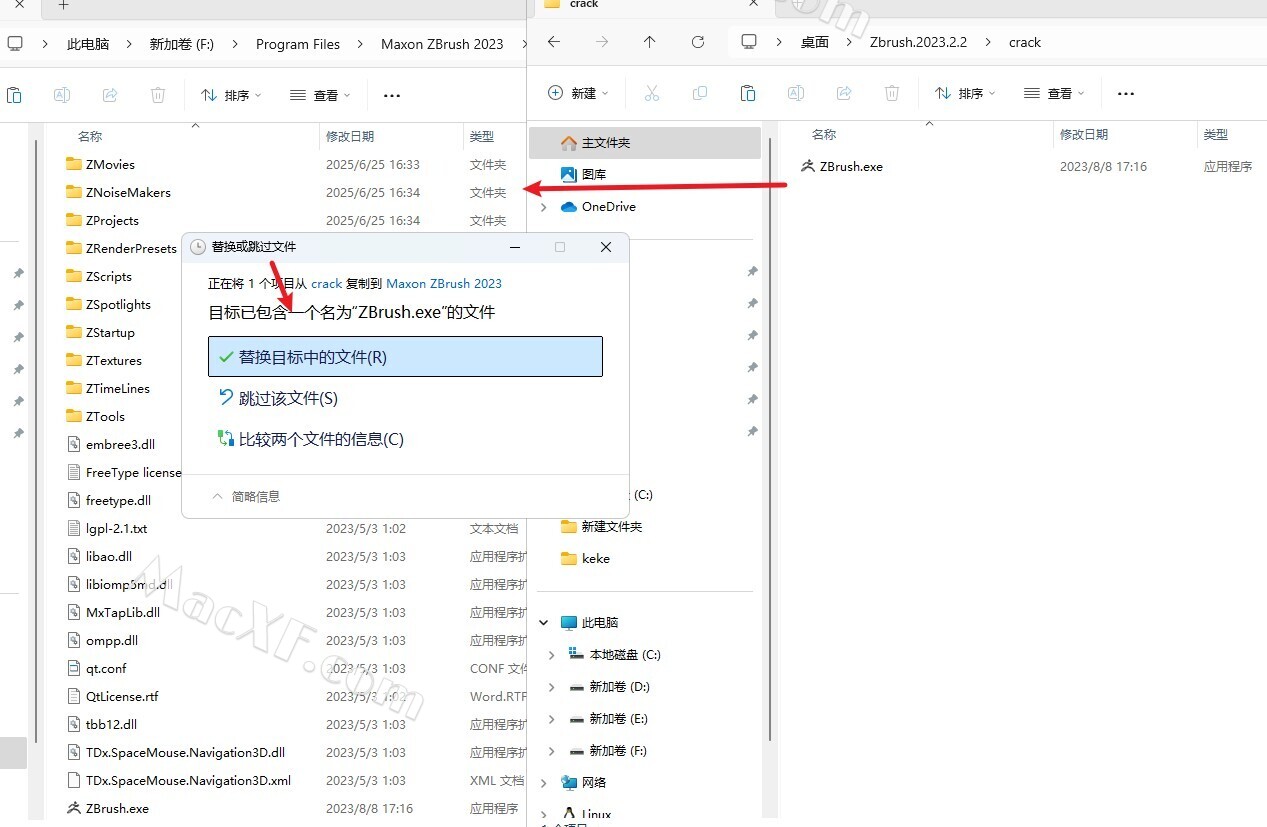
Task: Add a new tab with the plus button
Action: point(64,5)
